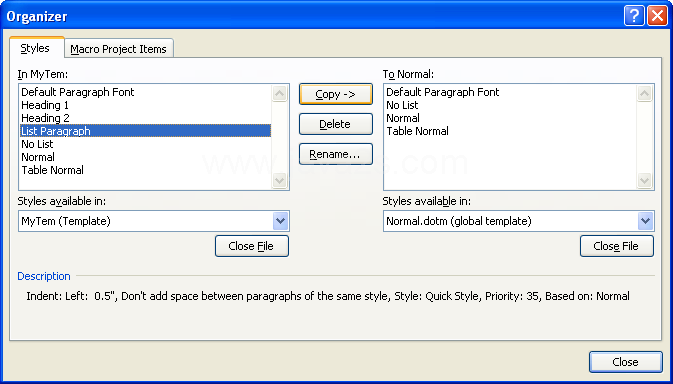Screen dimensions: 673x384
Task: Click Close File under the MyTem template
Action: (x=252, y=246)
